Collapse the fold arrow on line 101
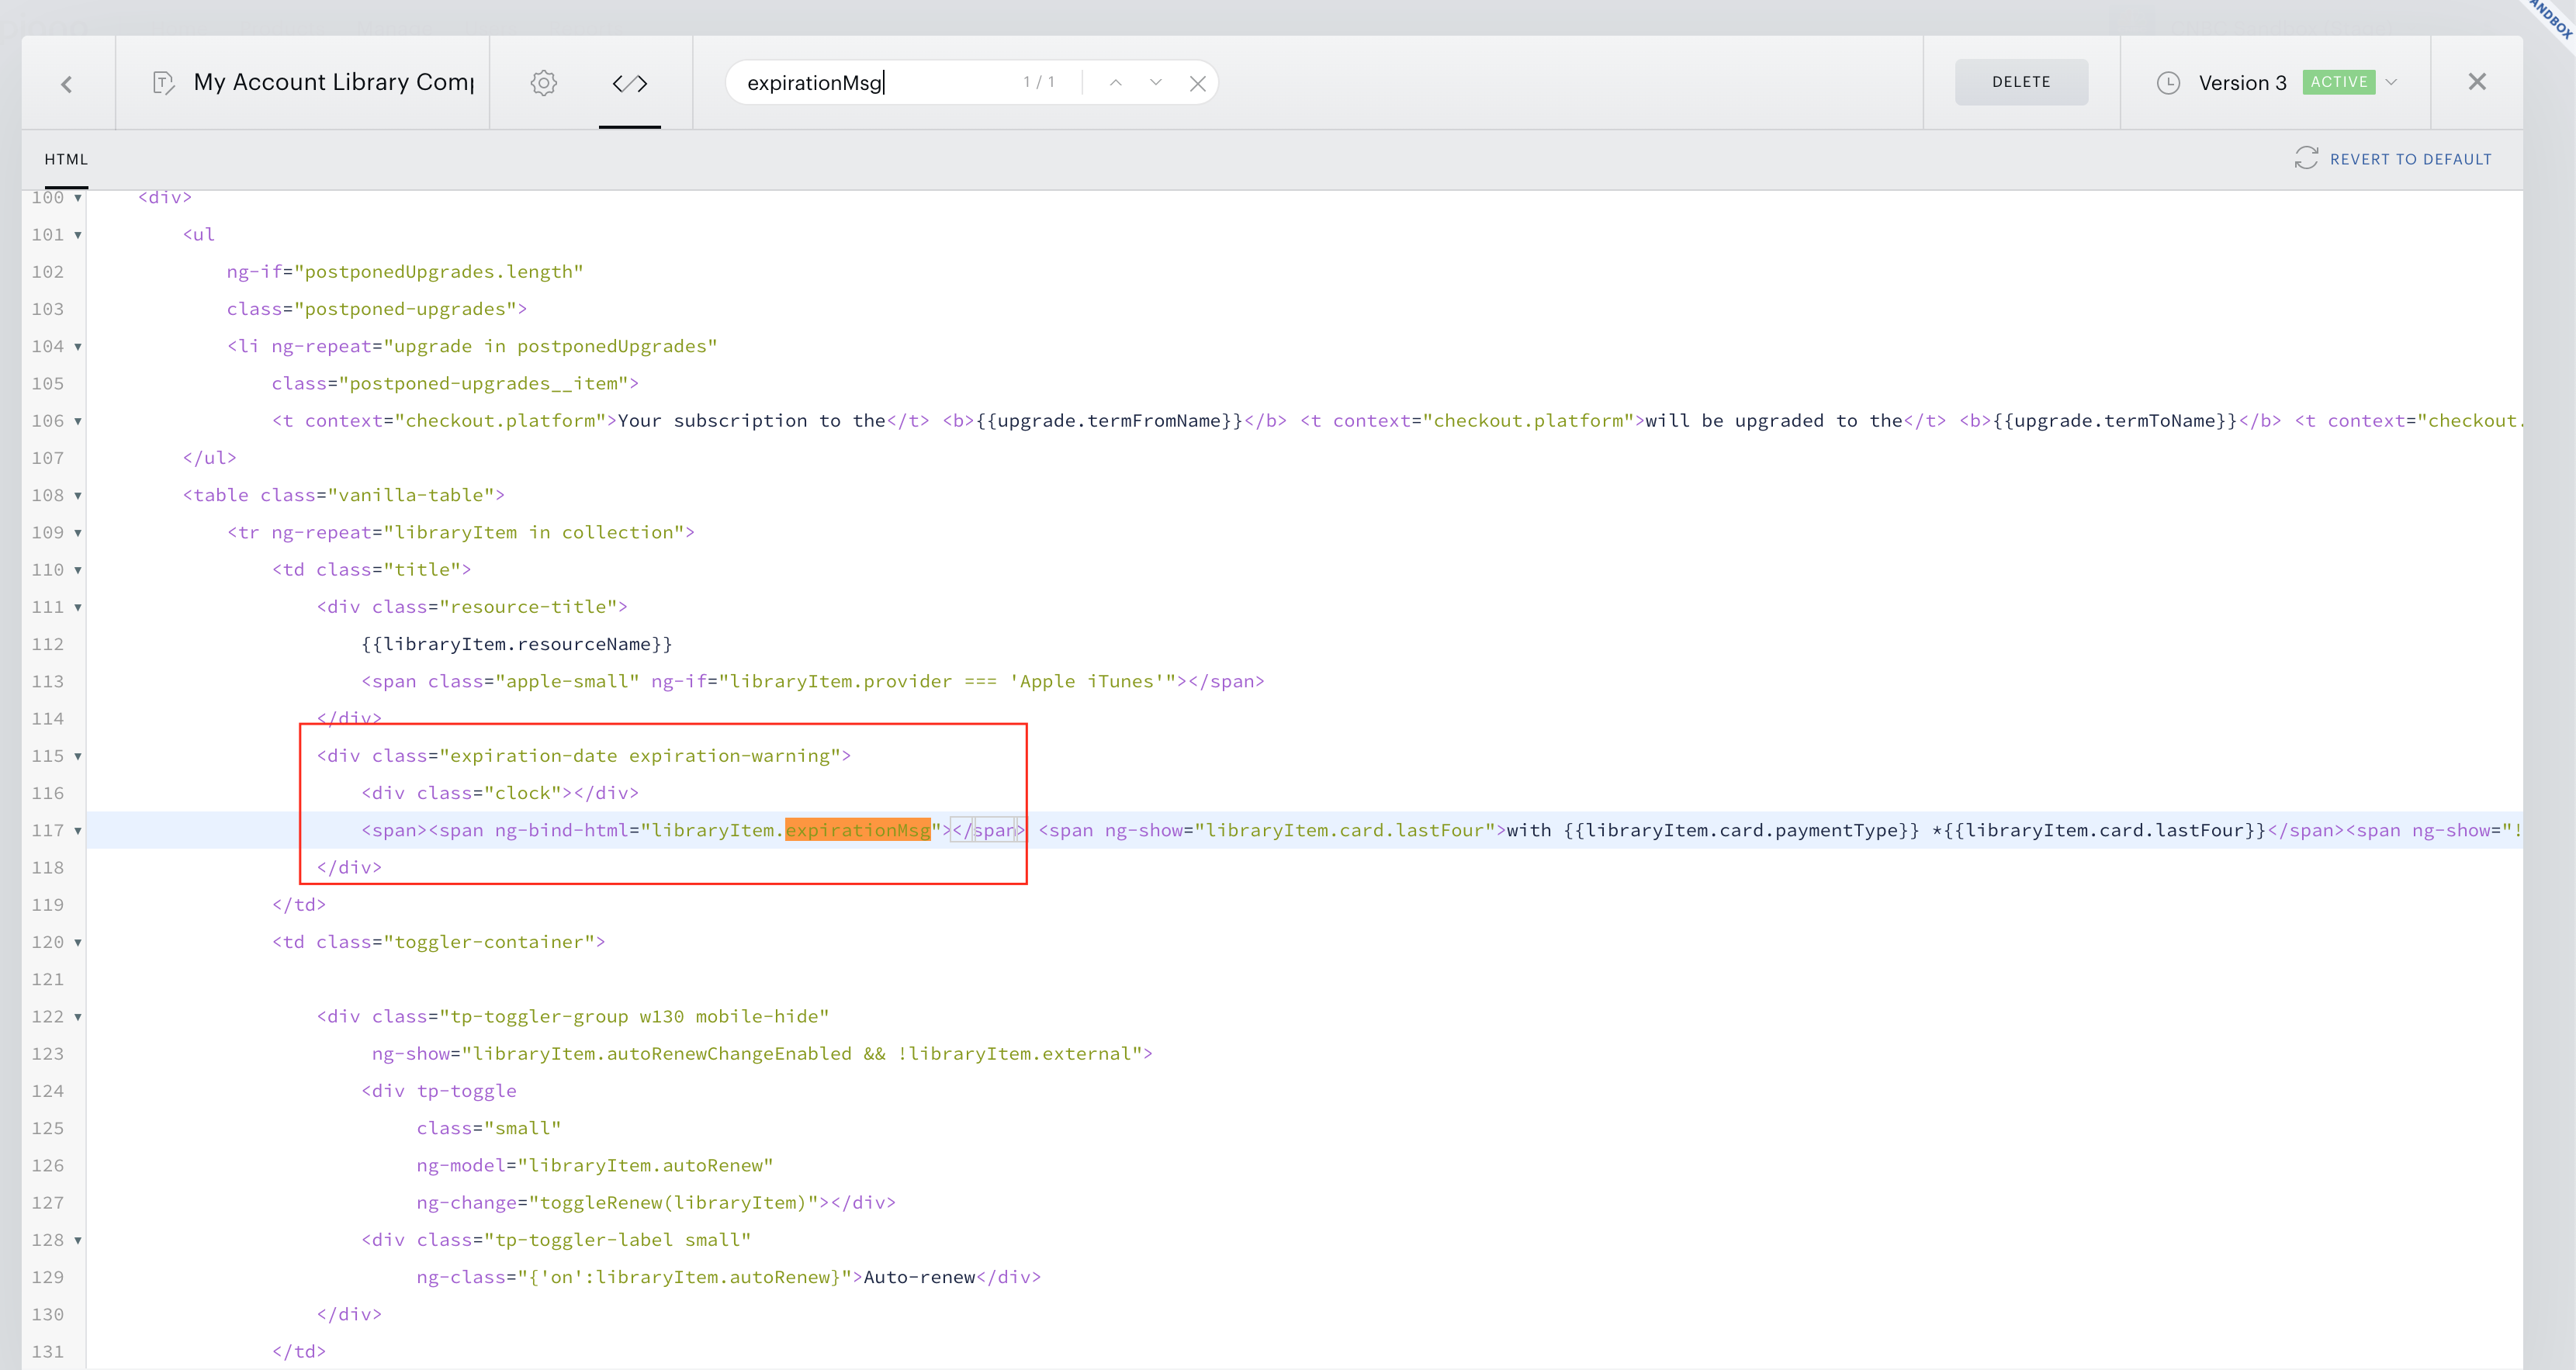The height and width of the screenshot is (1370, 2576). point(78,236)
